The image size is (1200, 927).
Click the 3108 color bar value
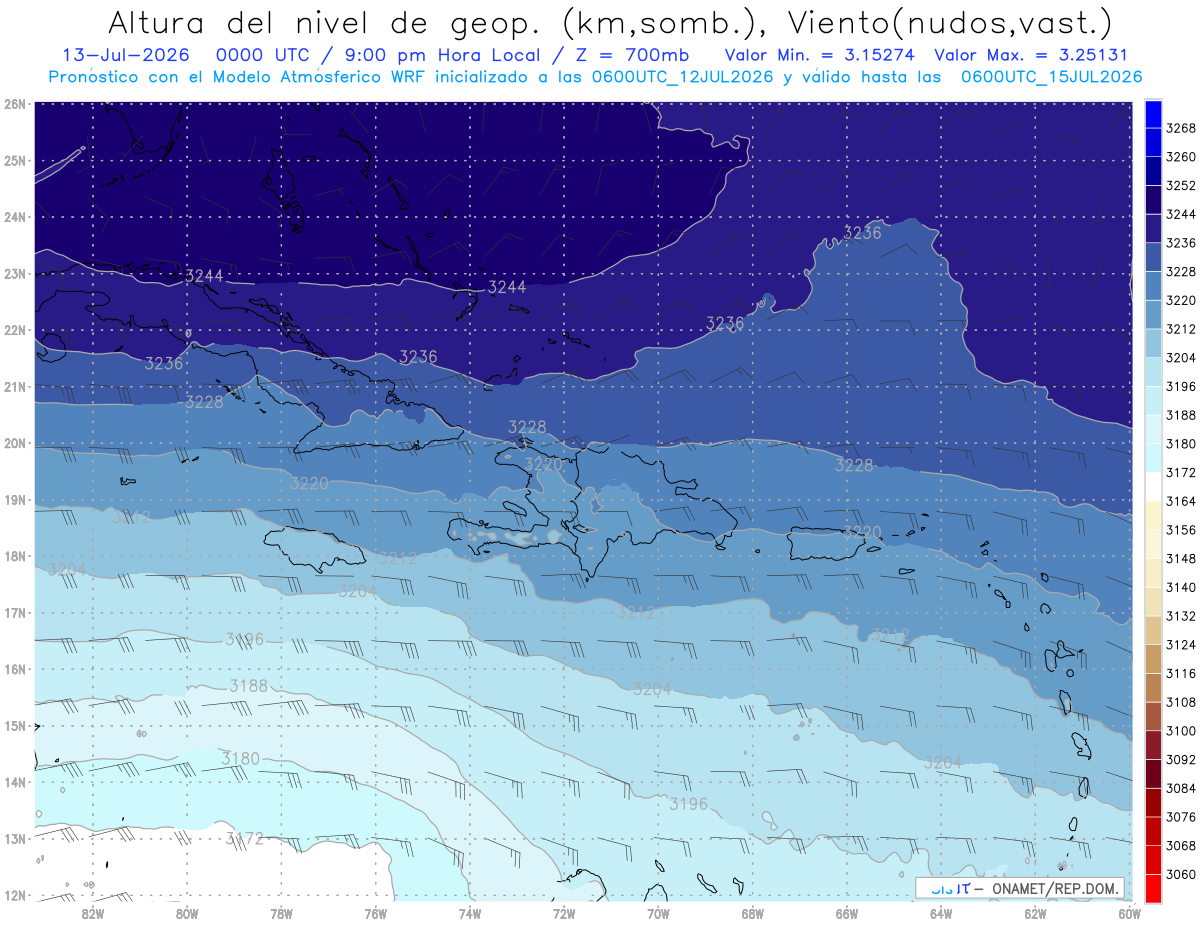pyautogui.click(x=1181, y=702)
